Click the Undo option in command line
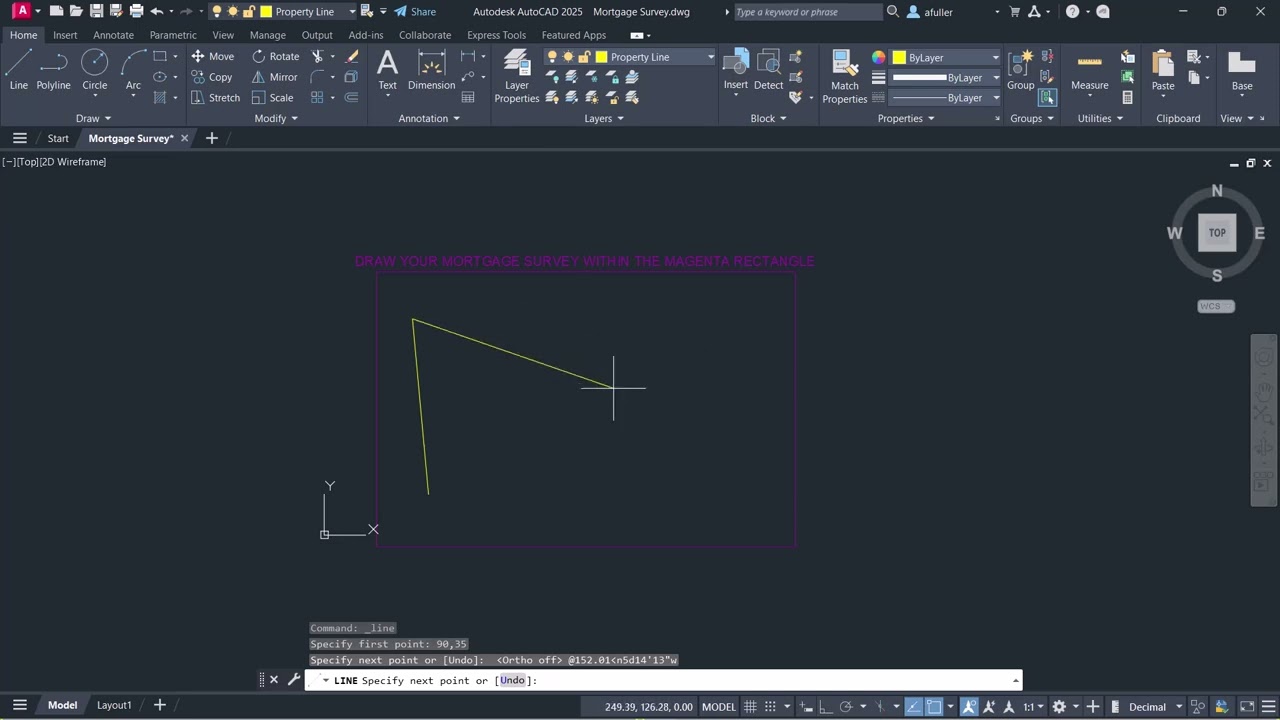The width and height of the screenshot is (1280, 720). tap(512, 680)
